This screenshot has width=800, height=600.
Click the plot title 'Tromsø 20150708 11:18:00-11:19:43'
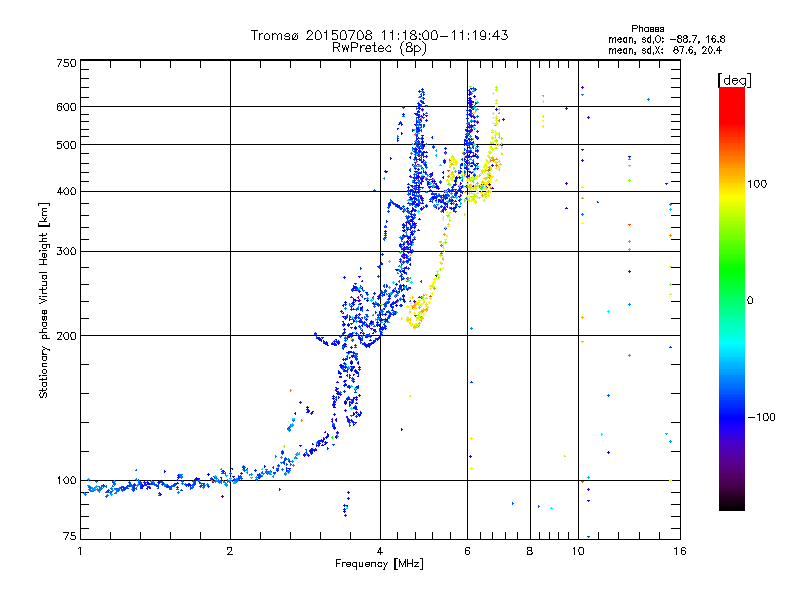click(379, 35)
